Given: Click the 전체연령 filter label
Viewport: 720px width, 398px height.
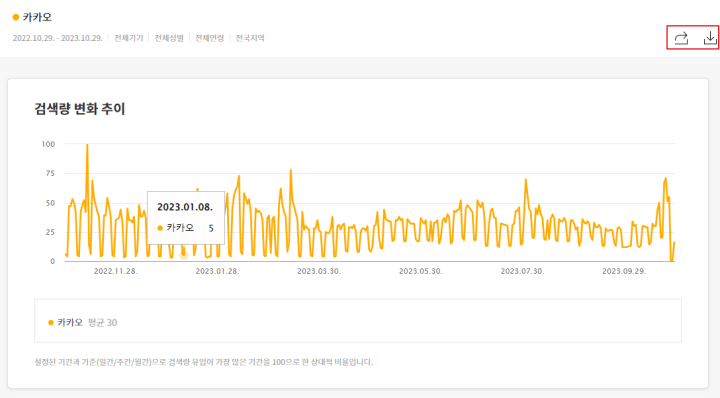Looking at the screenshot, I should [209, 38].
